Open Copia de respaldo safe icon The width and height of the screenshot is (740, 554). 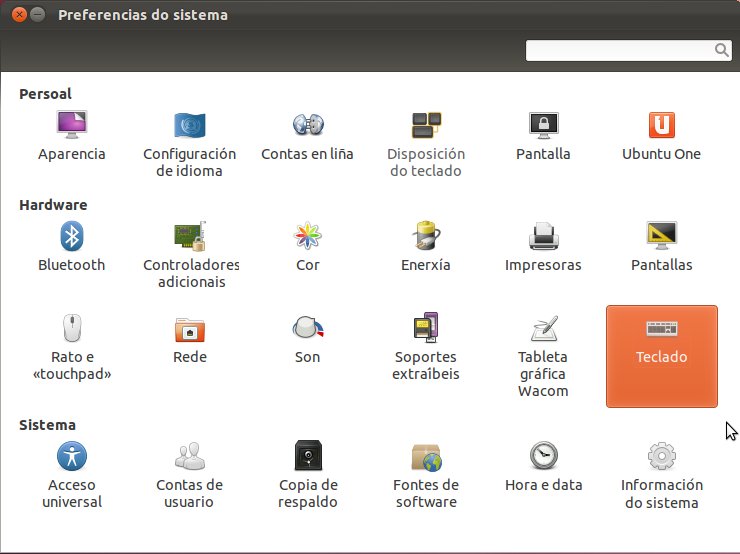(308, 455)
